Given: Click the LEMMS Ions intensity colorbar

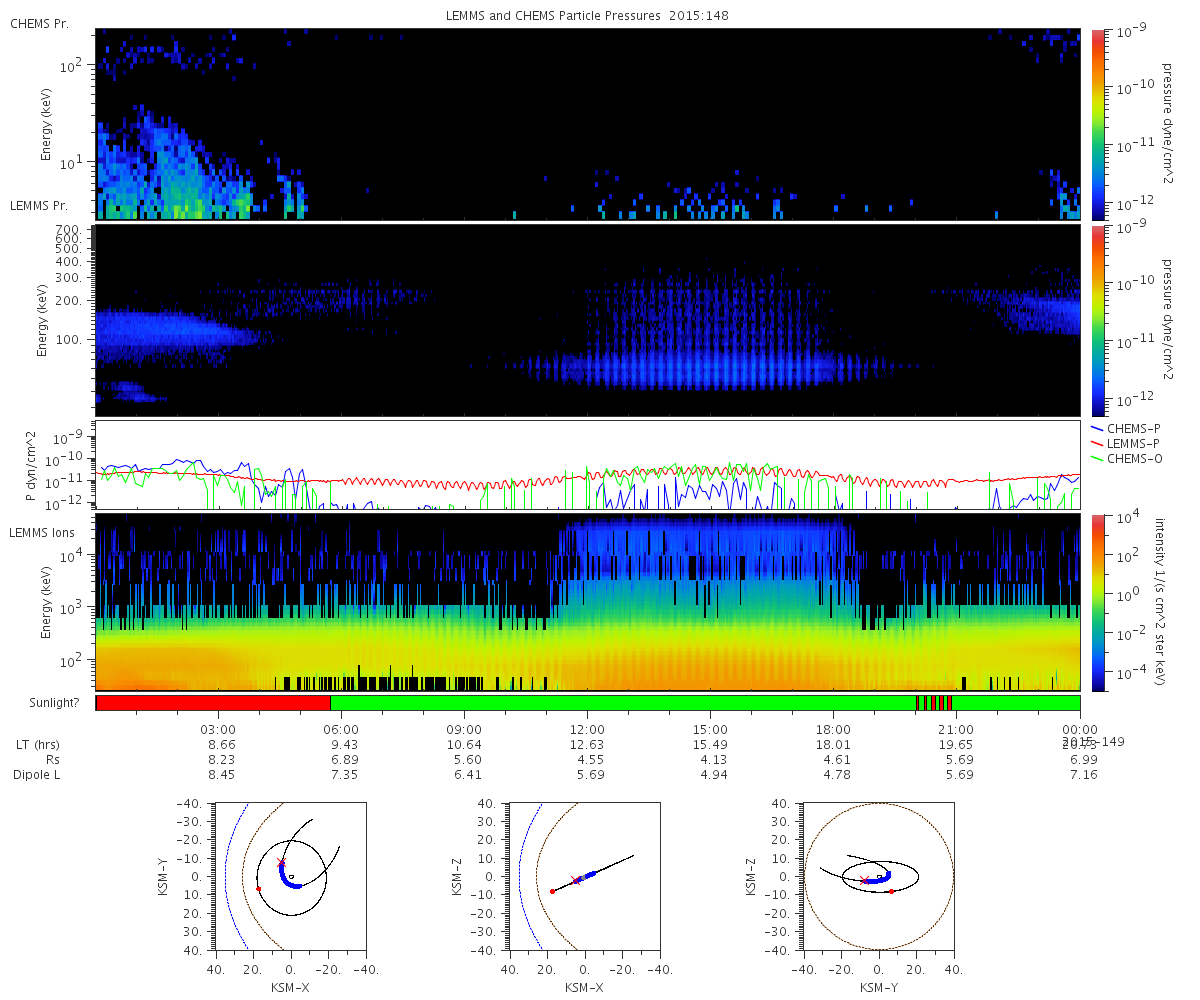Looking at the screenshot, I should (x=1097, y=602).
